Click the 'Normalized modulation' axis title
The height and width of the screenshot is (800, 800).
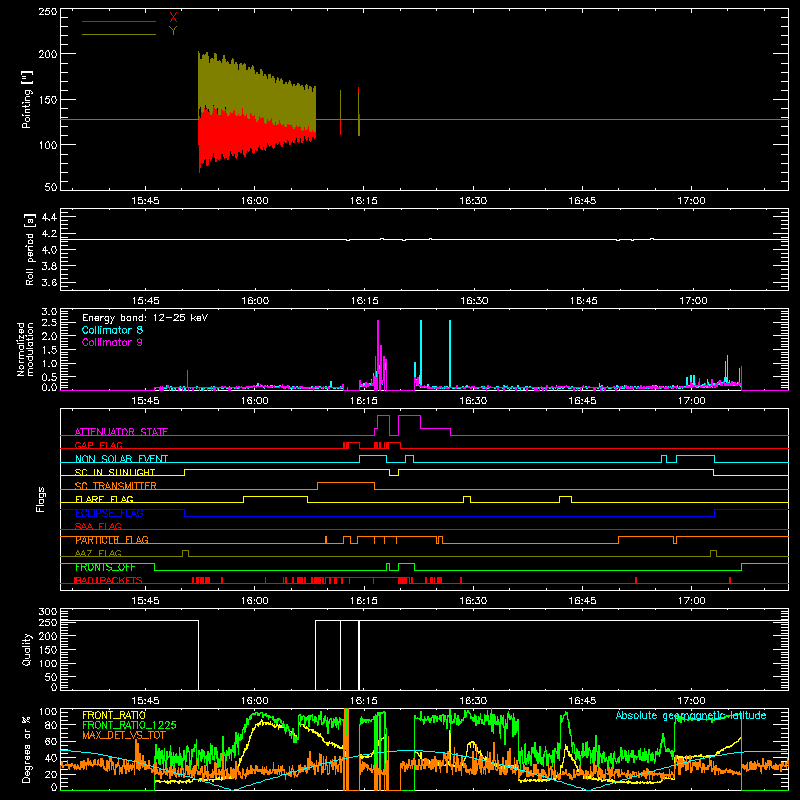25,349
